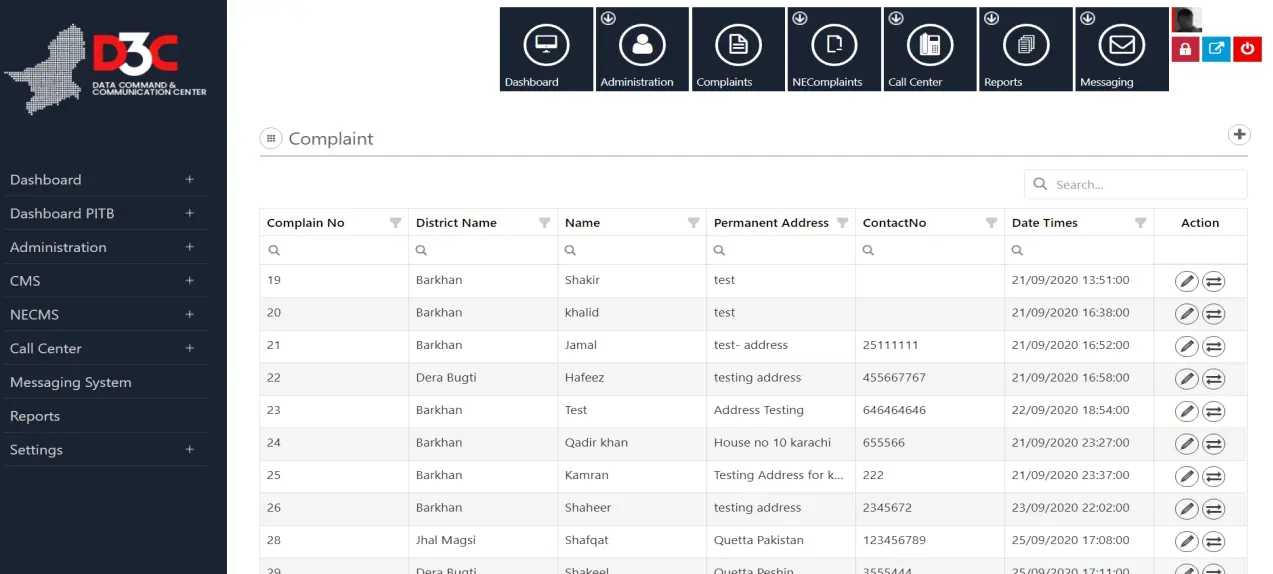Click the add complaint plus icon
The width and height of the screenshot is (1273, 574).
[1238, 134]
